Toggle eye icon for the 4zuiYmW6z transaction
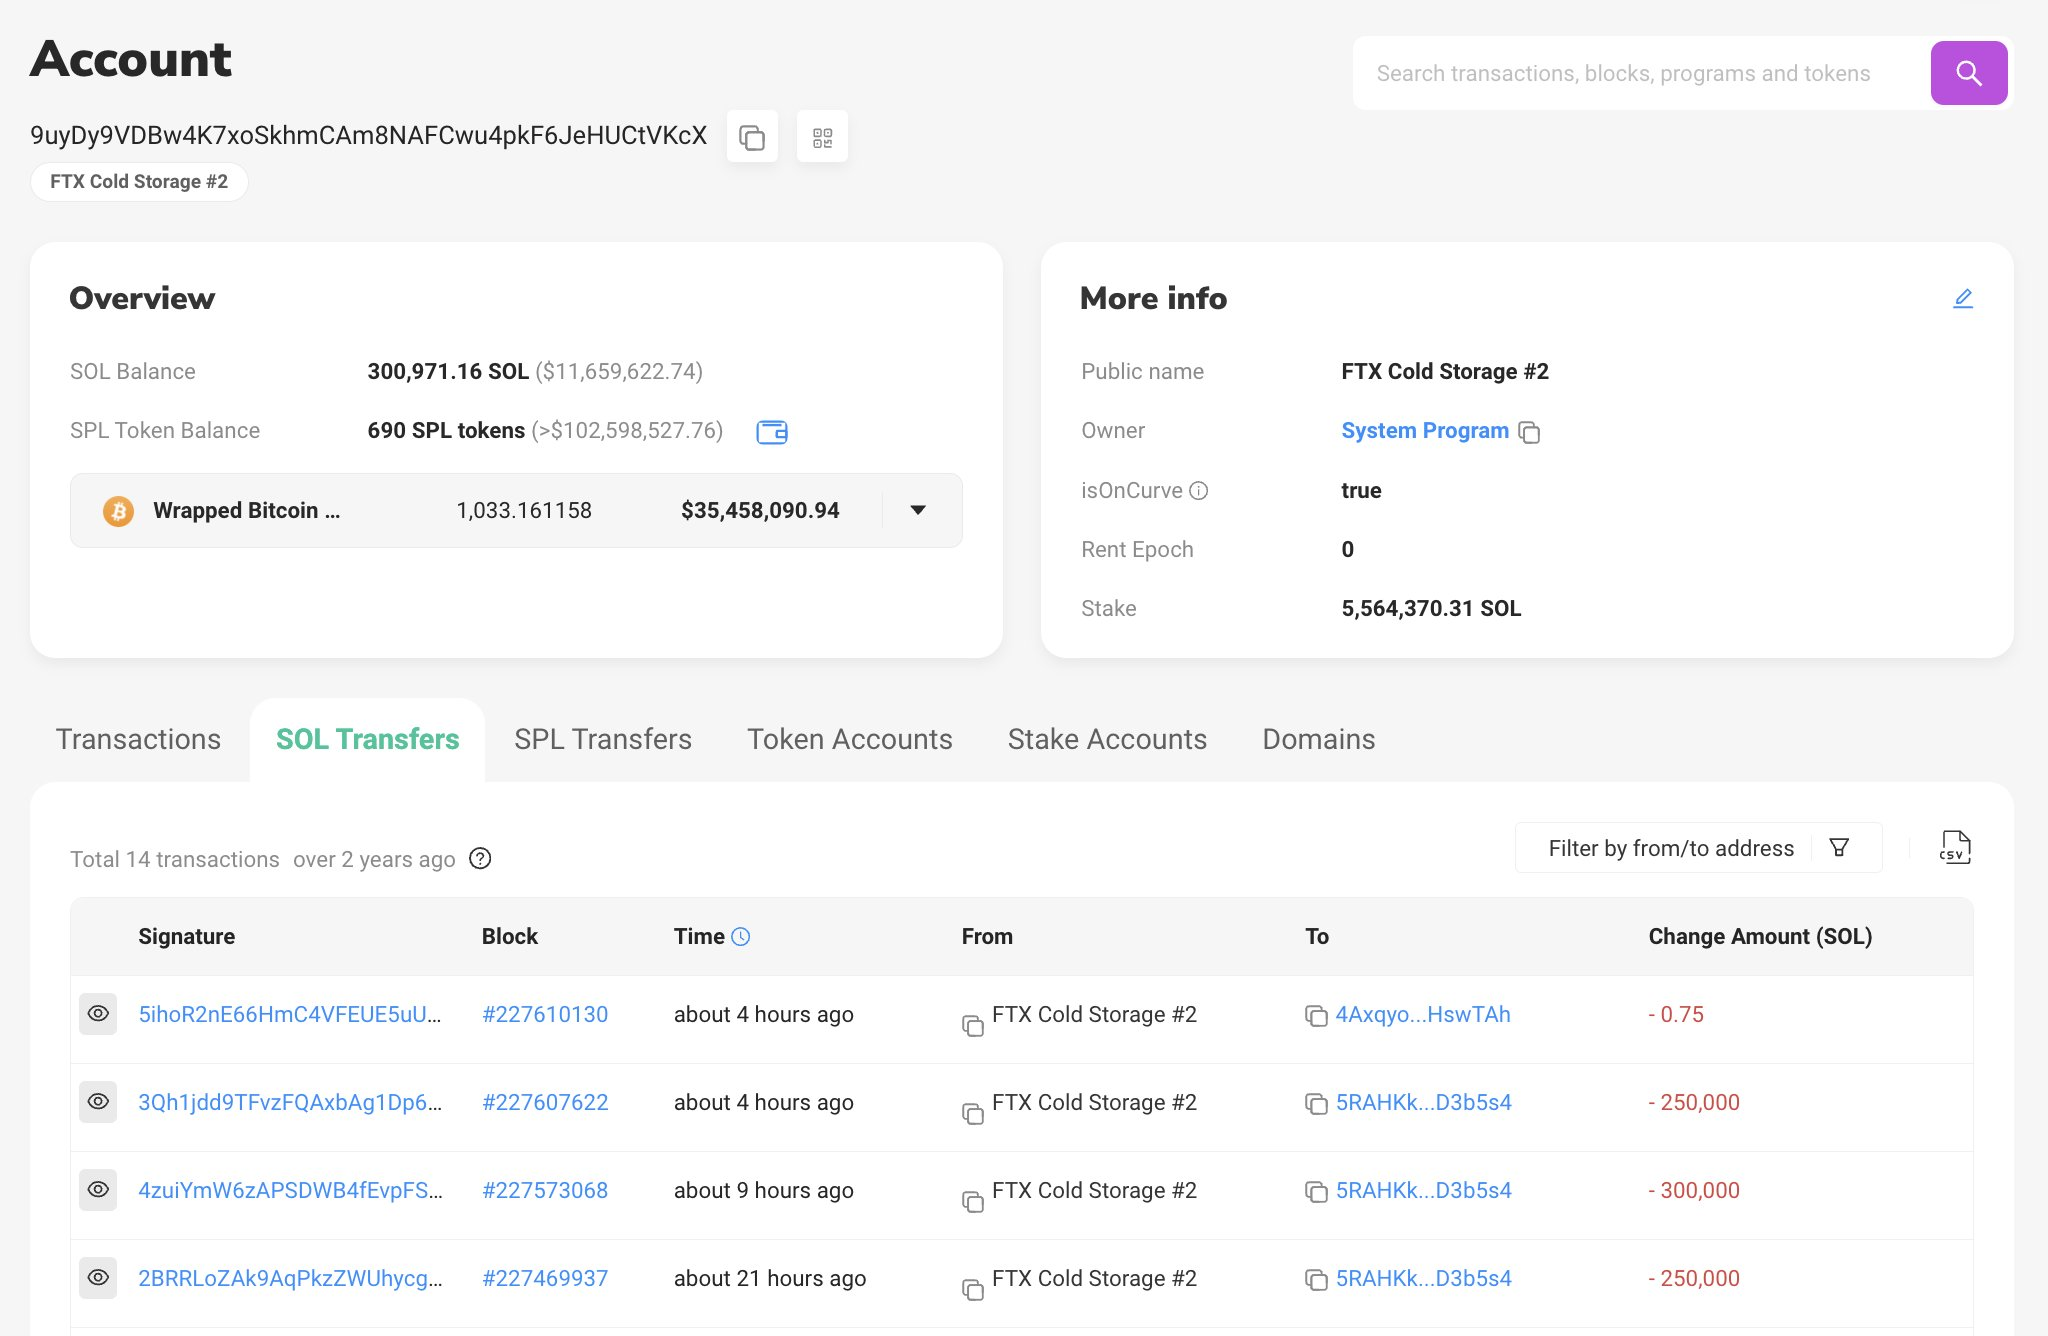Image resolution: width=2048 pixels, height=1336 pixels. pos(98,1190)
